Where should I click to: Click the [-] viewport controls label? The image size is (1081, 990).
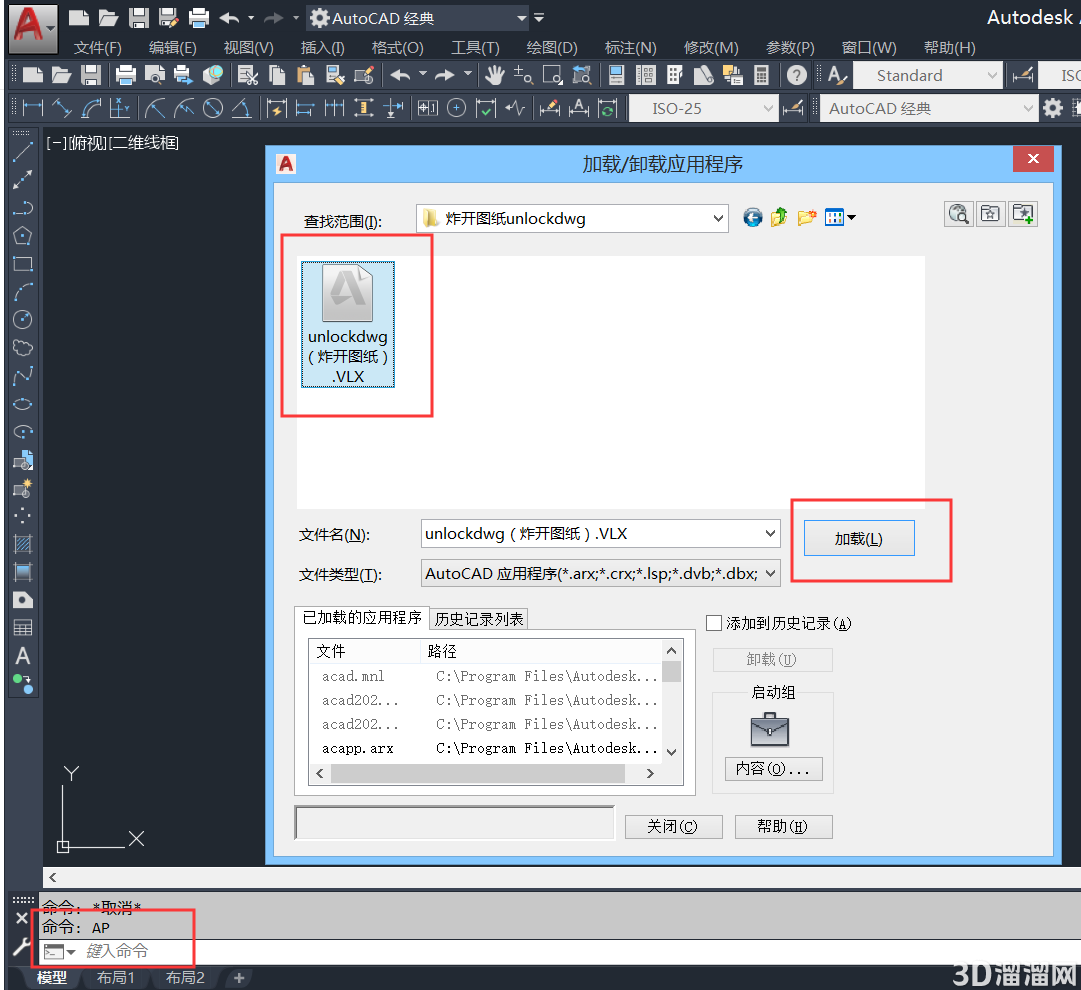[x=56, y=143]
